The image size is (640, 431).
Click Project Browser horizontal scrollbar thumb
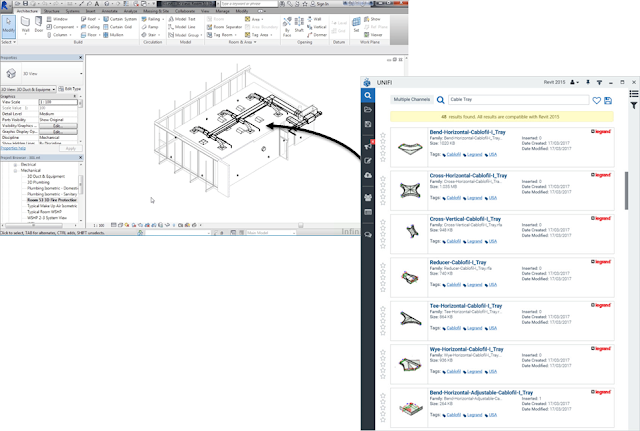point(34,225)
